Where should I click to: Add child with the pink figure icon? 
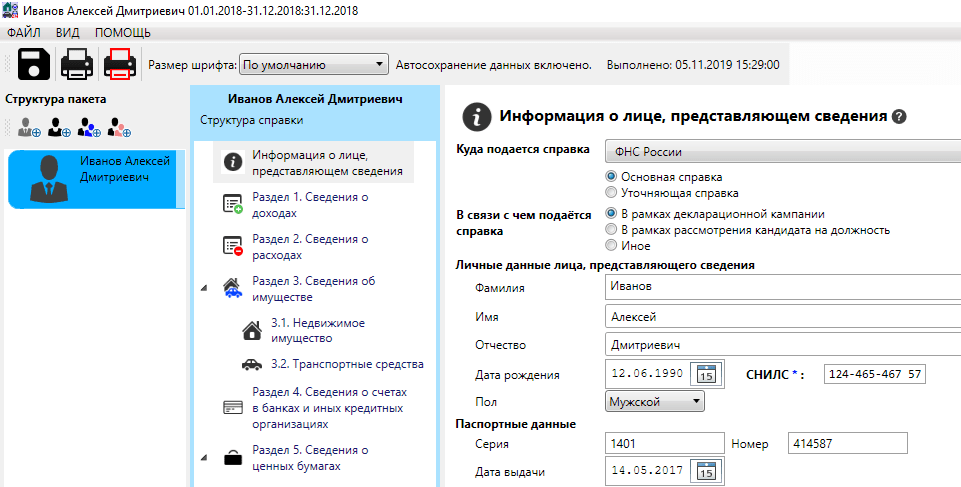click(x=120, y=127)
